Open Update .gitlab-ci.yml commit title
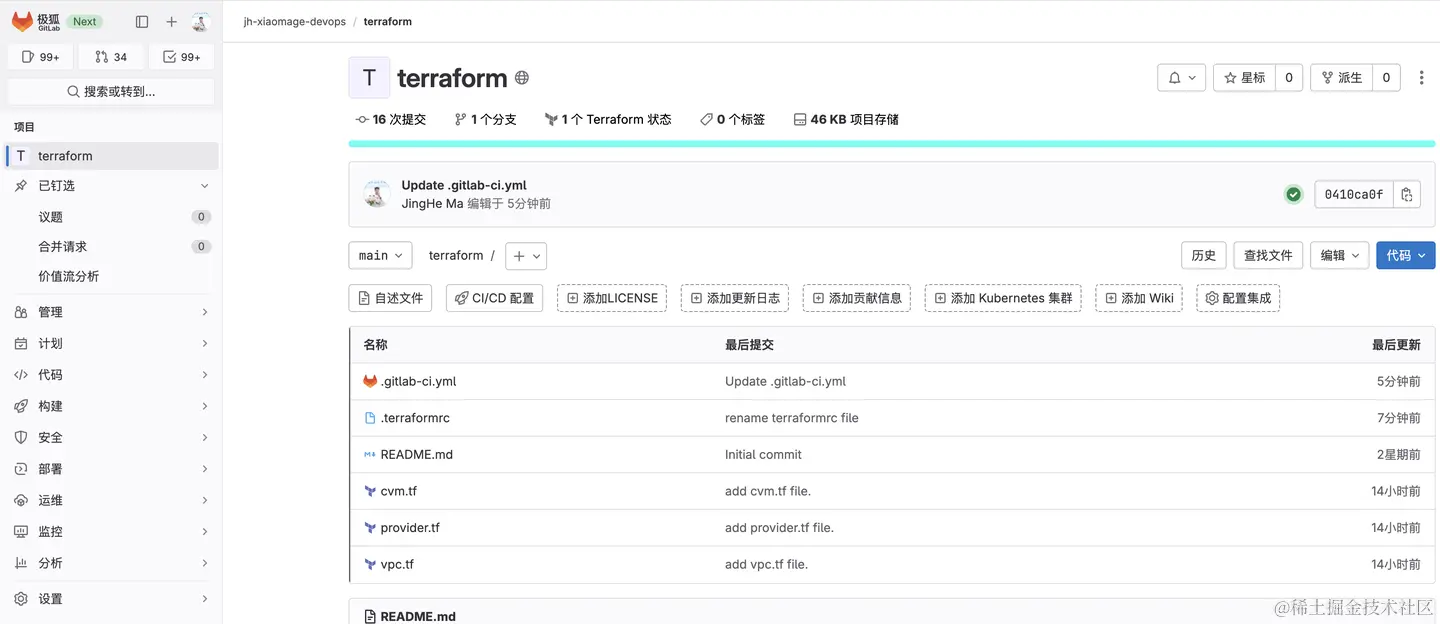 tap(464, 185)
